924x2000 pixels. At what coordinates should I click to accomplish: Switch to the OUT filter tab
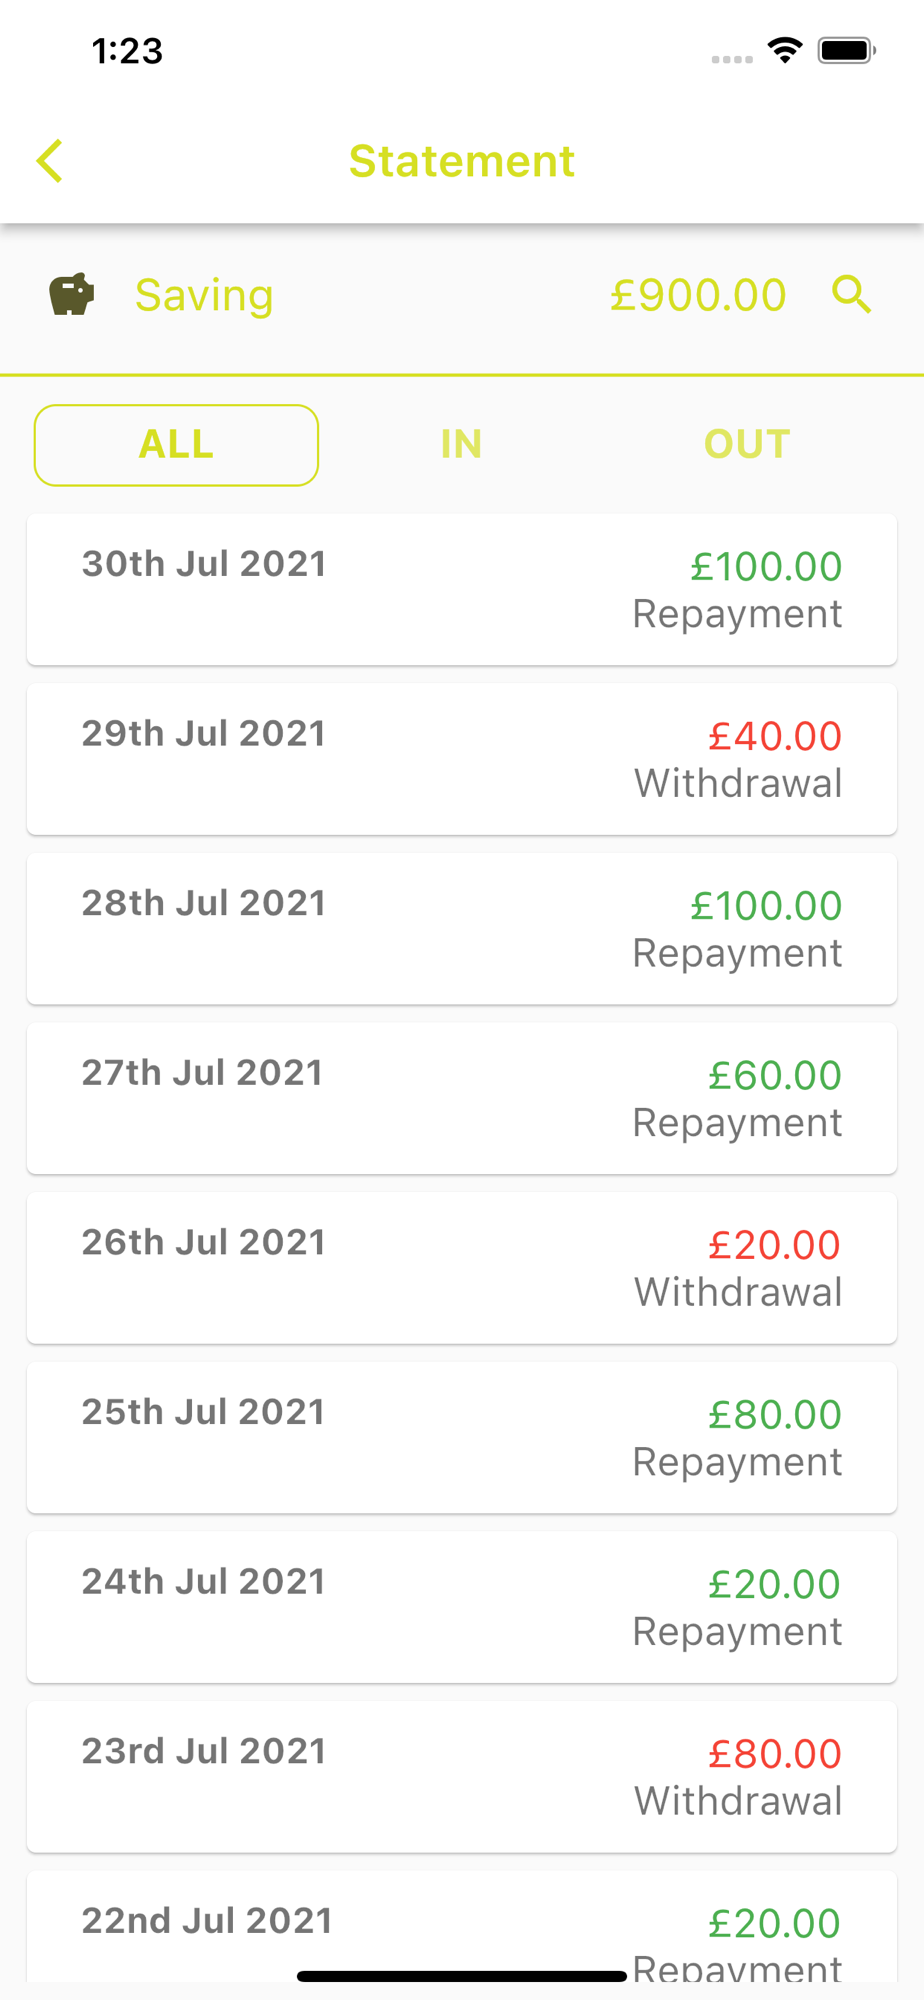(747, 445)
